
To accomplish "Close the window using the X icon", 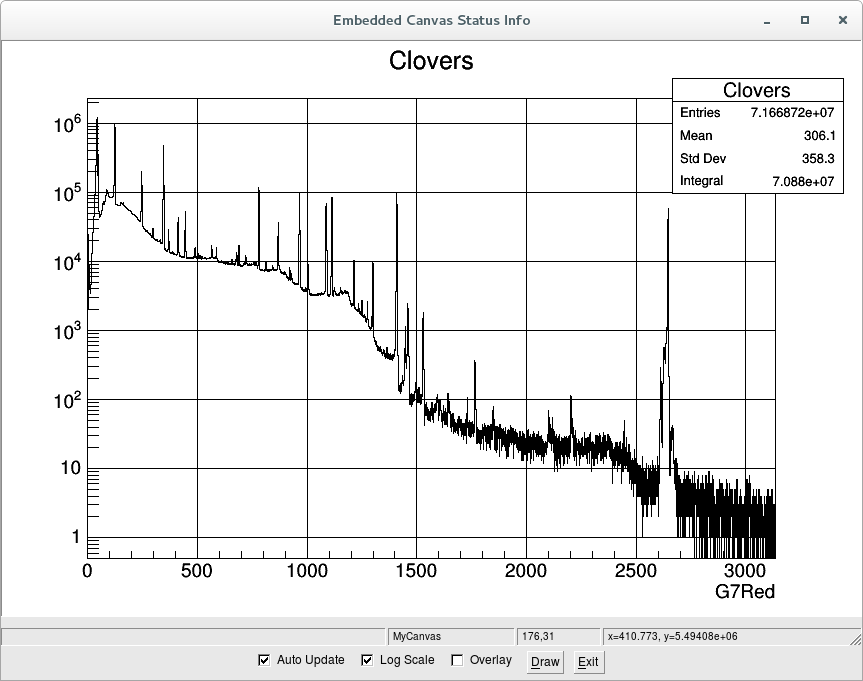I will (x=841, y=20).
